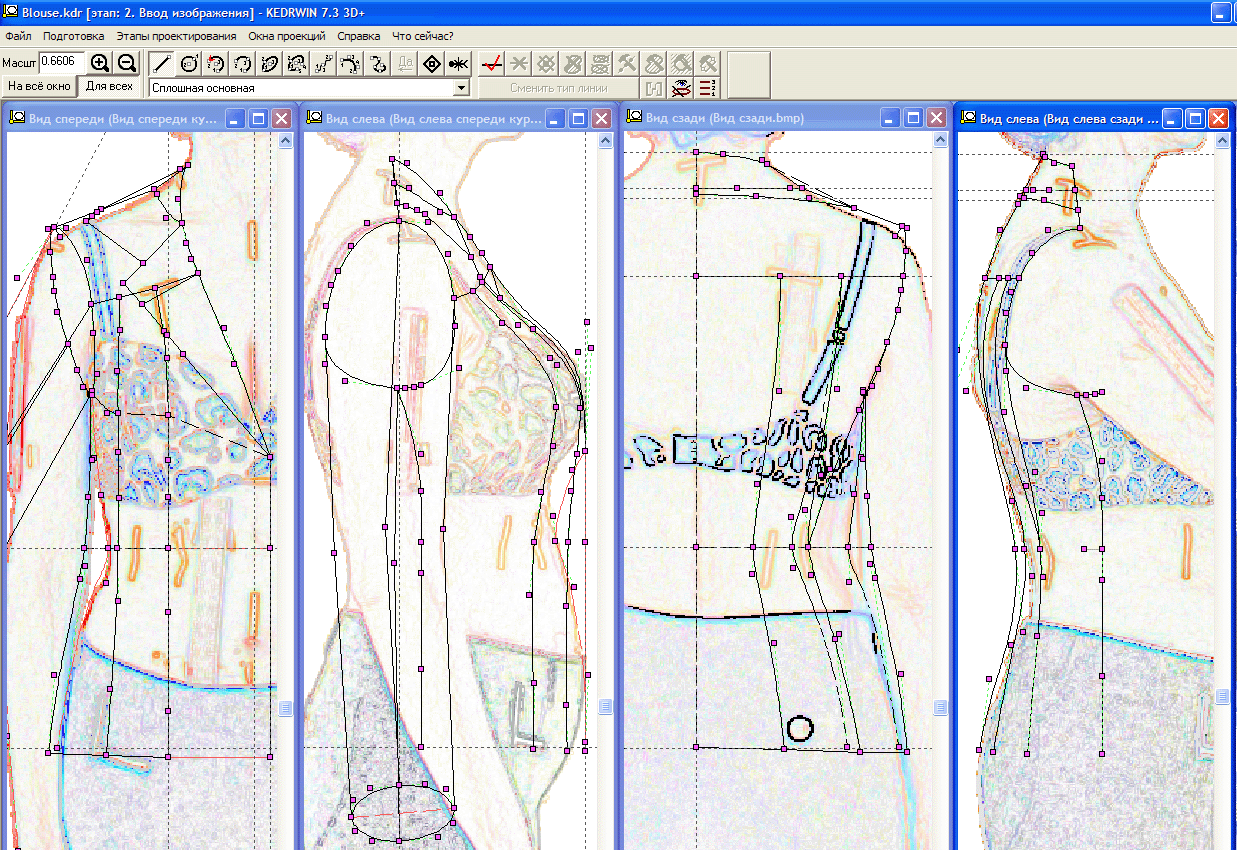Click the 'На всё окно' button
Screen dimensions: 1237x850
(x=39, y=87)
